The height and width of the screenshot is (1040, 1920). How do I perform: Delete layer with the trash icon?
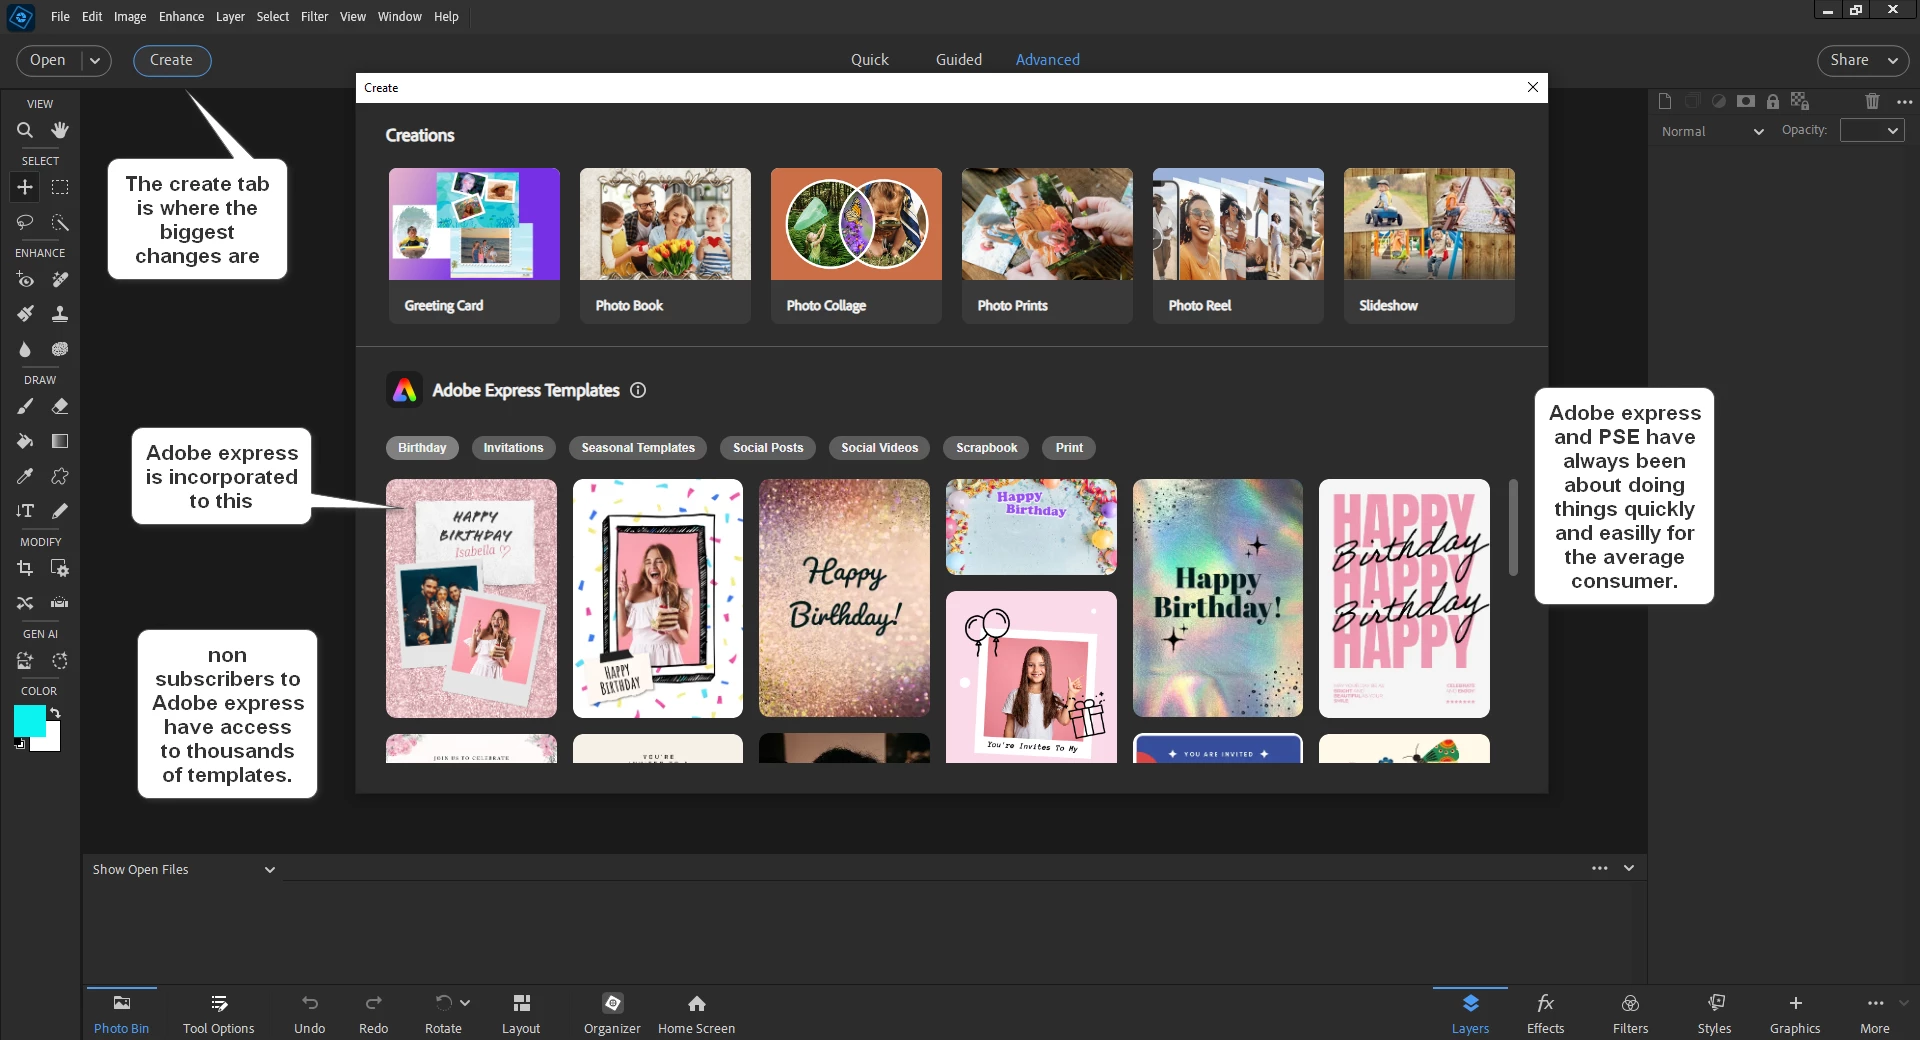click(1873, 101)
